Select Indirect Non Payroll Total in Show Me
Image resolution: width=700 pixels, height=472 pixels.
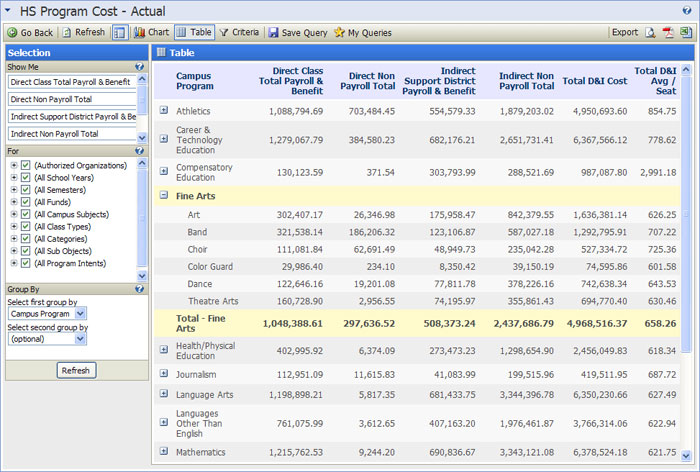(72, 134)
